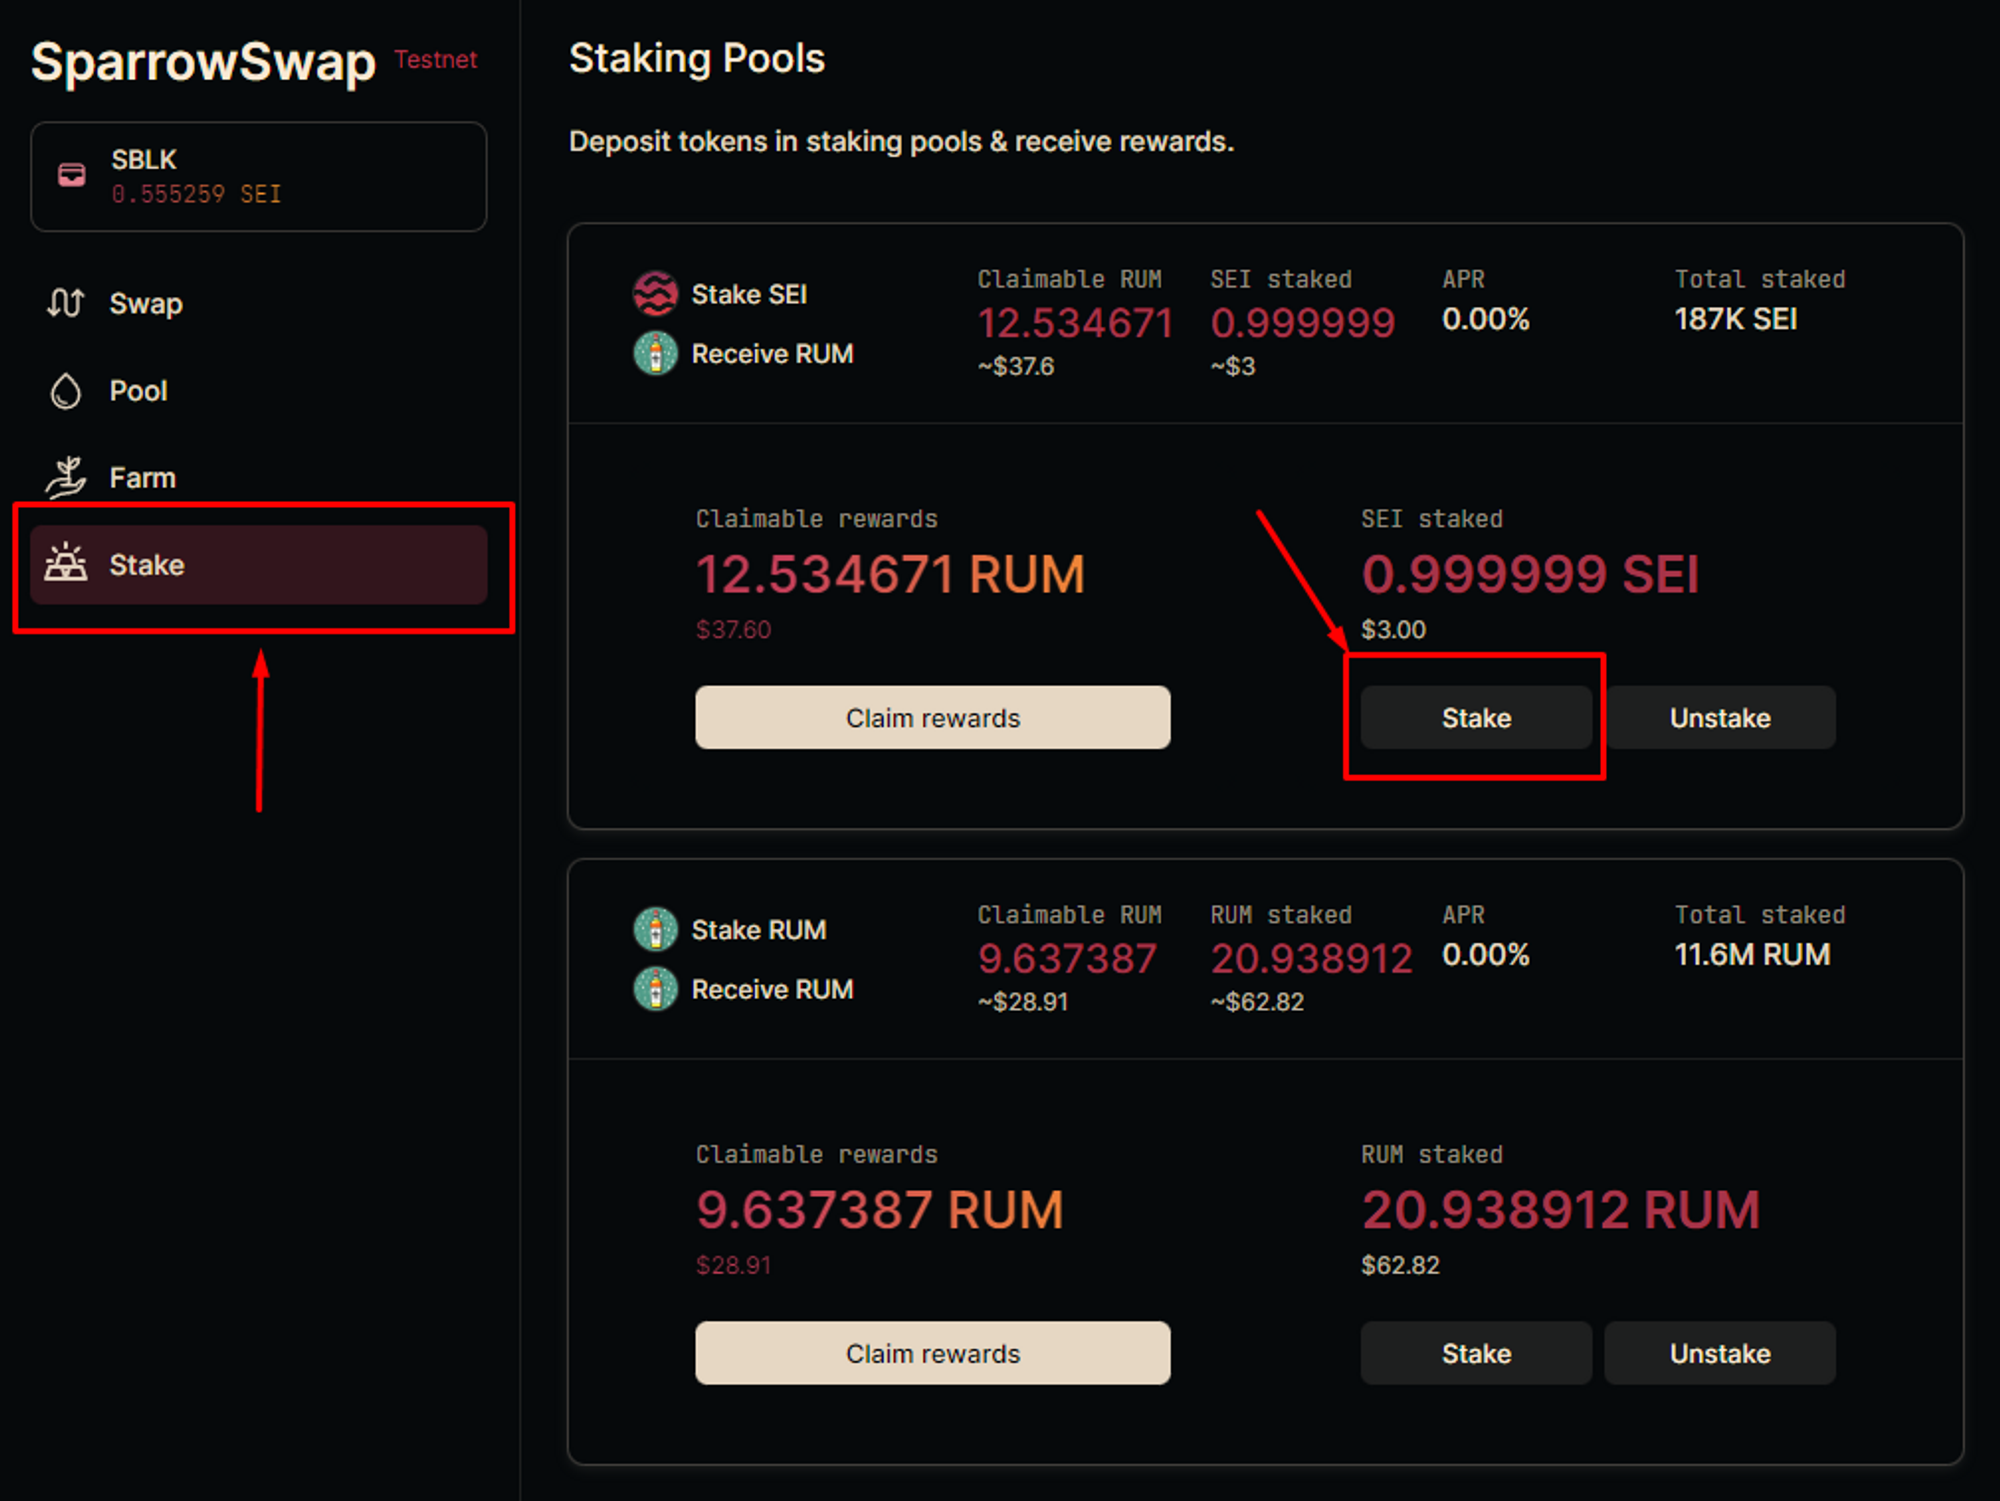The height and width of the screenshot is (1501, 2000).
Task: Open the Farm section
Action: coord(142,478)
